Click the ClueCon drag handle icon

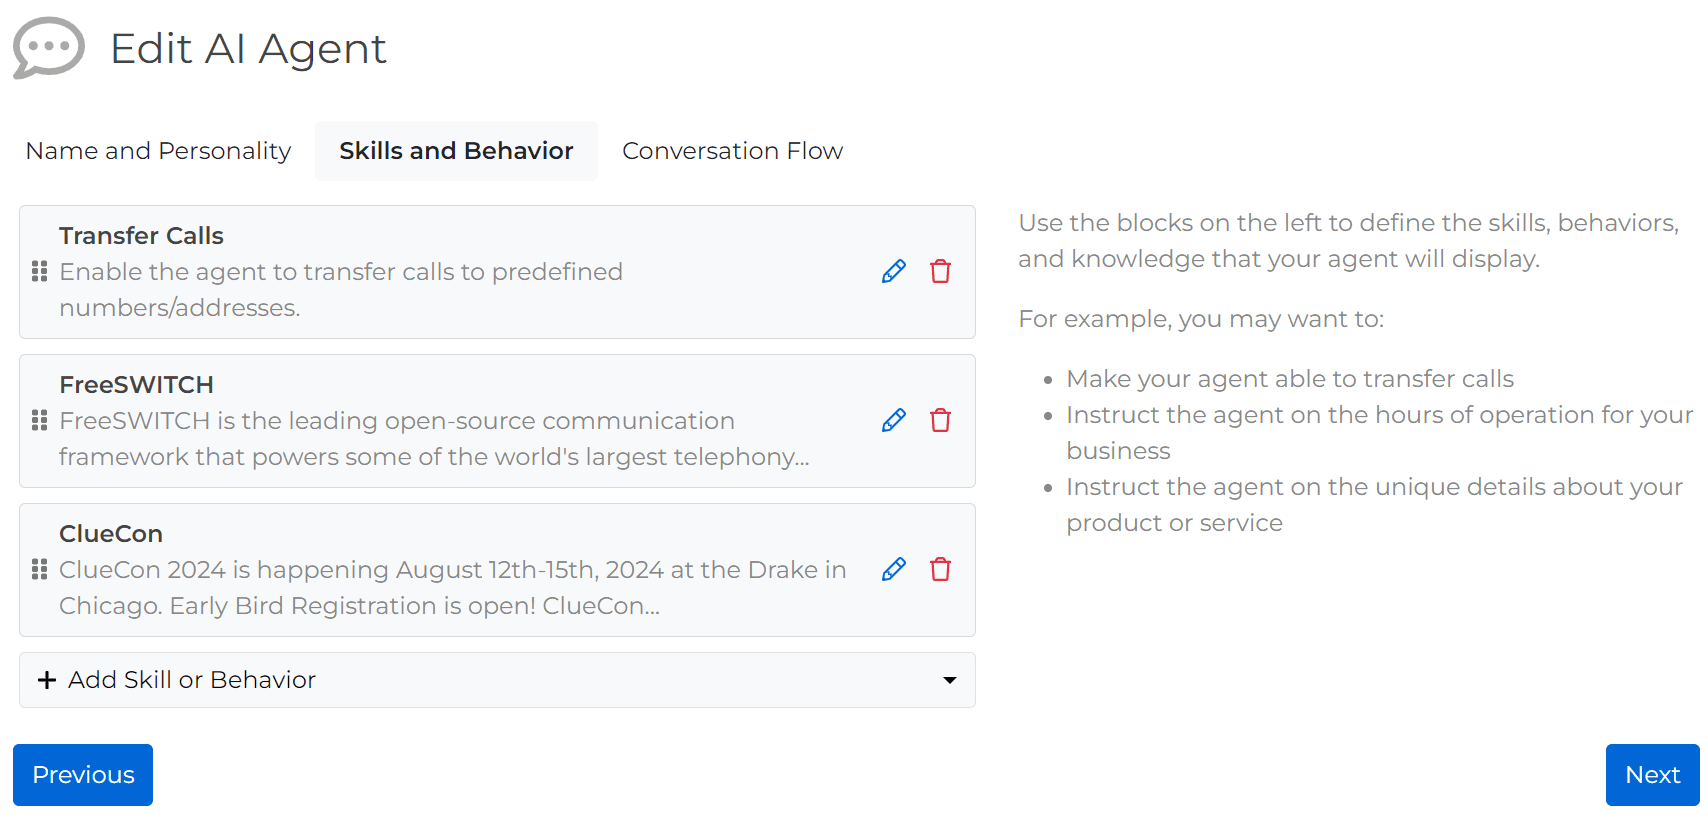click(40, 569)
